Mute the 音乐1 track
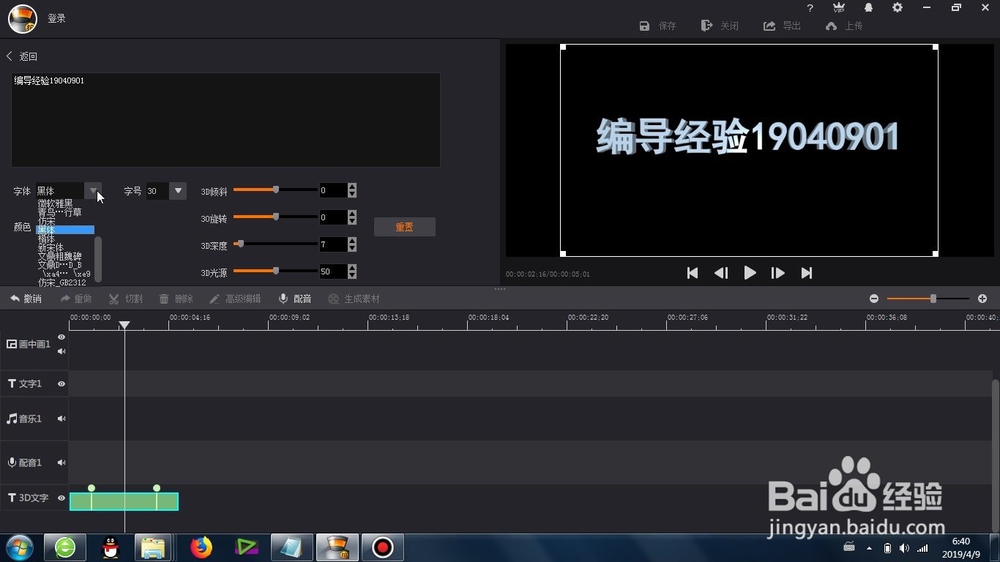1000x562 pixels. pos(61,418)
